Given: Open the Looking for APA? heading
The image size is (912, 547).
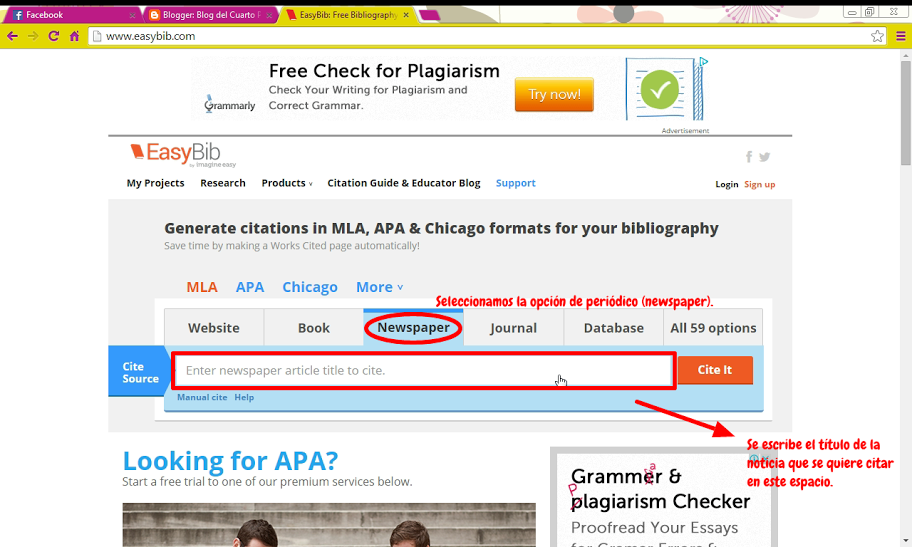Looking at the screenshot, I should [x=230, y=461].
